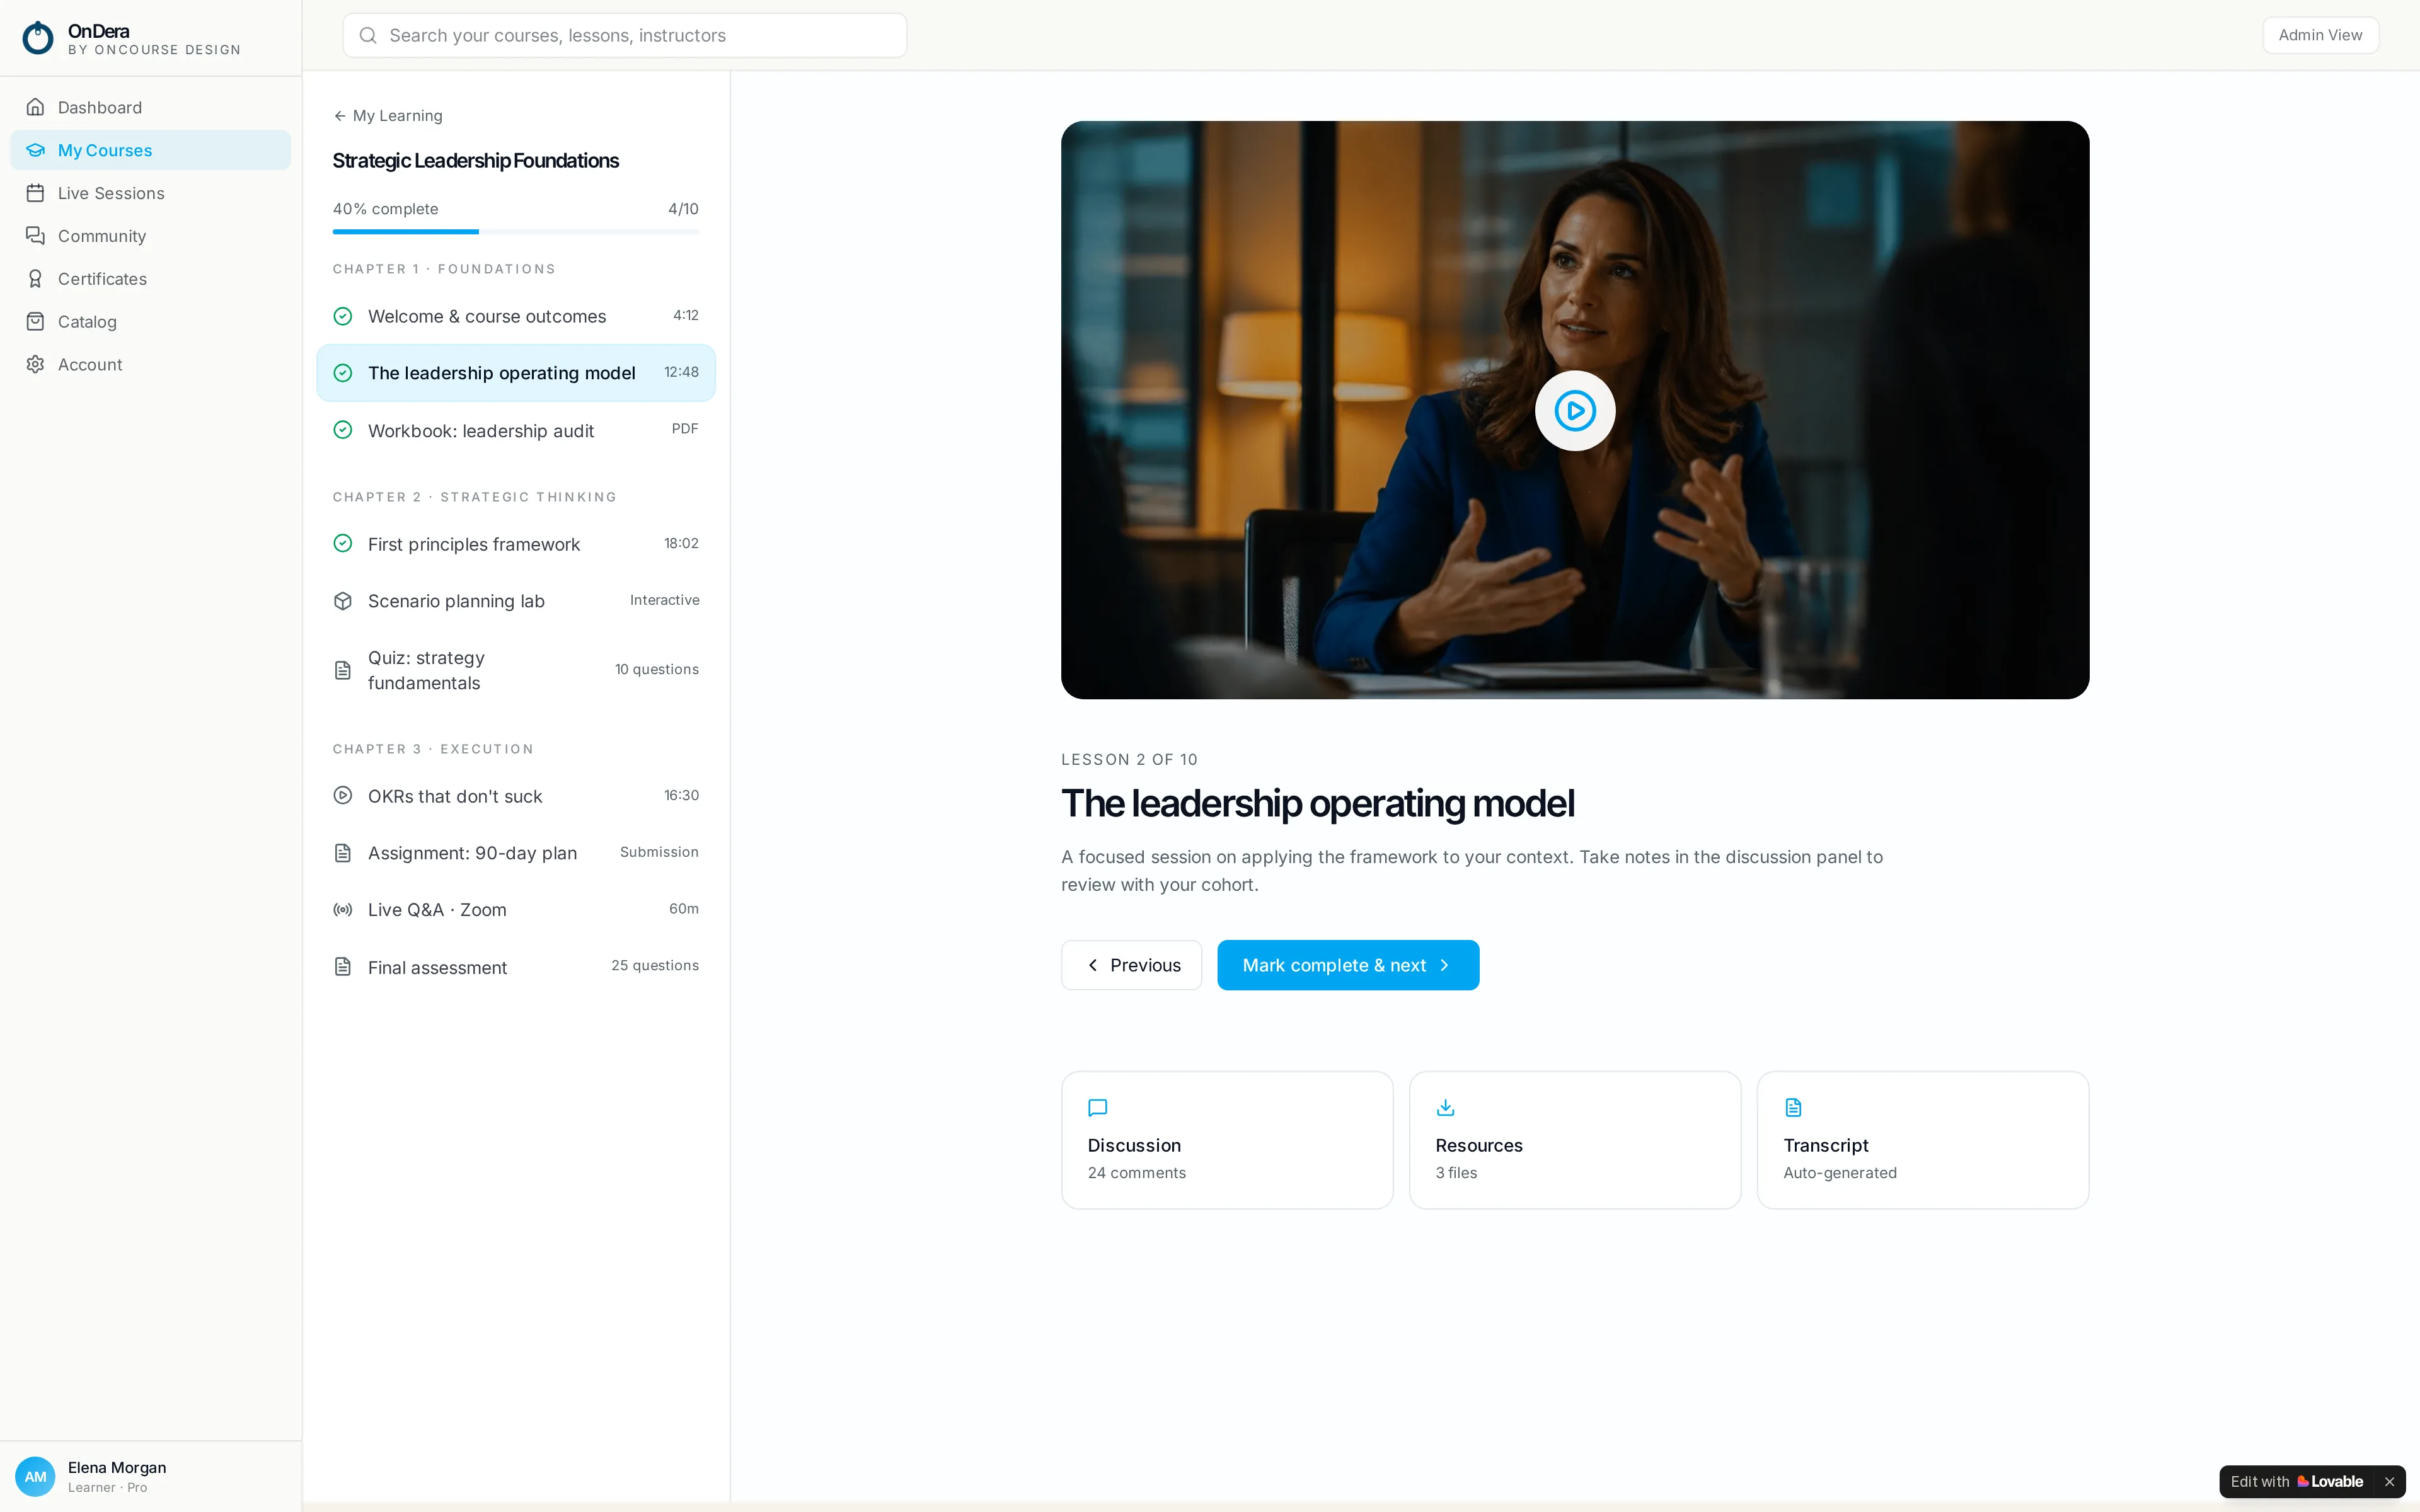Viewport: 2420px width, 1512px height.
Task: Click the document icon for Quiz: strategy fundamentals
Action: pos(343,670)
